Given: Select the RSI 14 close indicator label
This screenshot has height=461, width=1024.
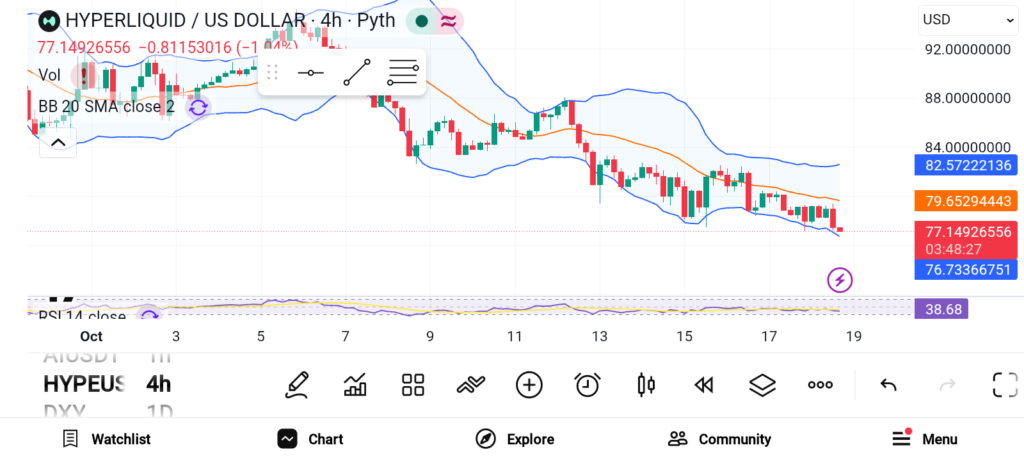Looking at the screenshot, I should (x=82, y=316).
